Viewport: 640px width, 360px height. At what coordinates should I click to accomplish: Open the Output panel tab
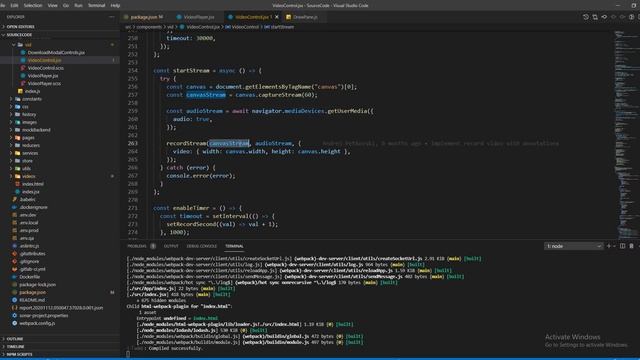171,246
